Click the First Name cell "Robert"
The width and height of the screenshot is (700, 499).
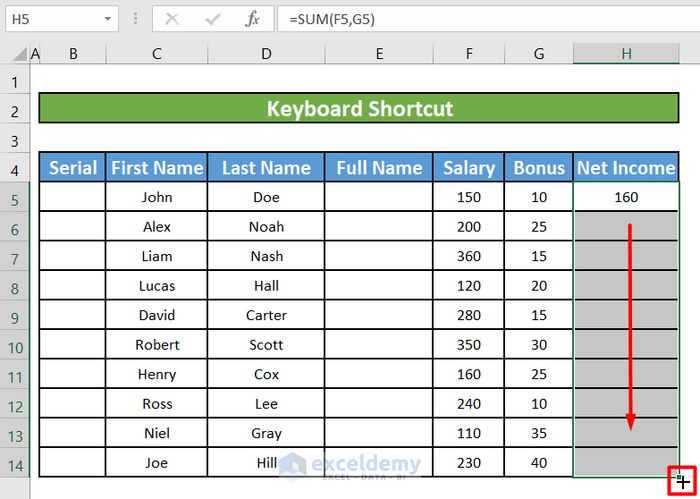(157, 345)
